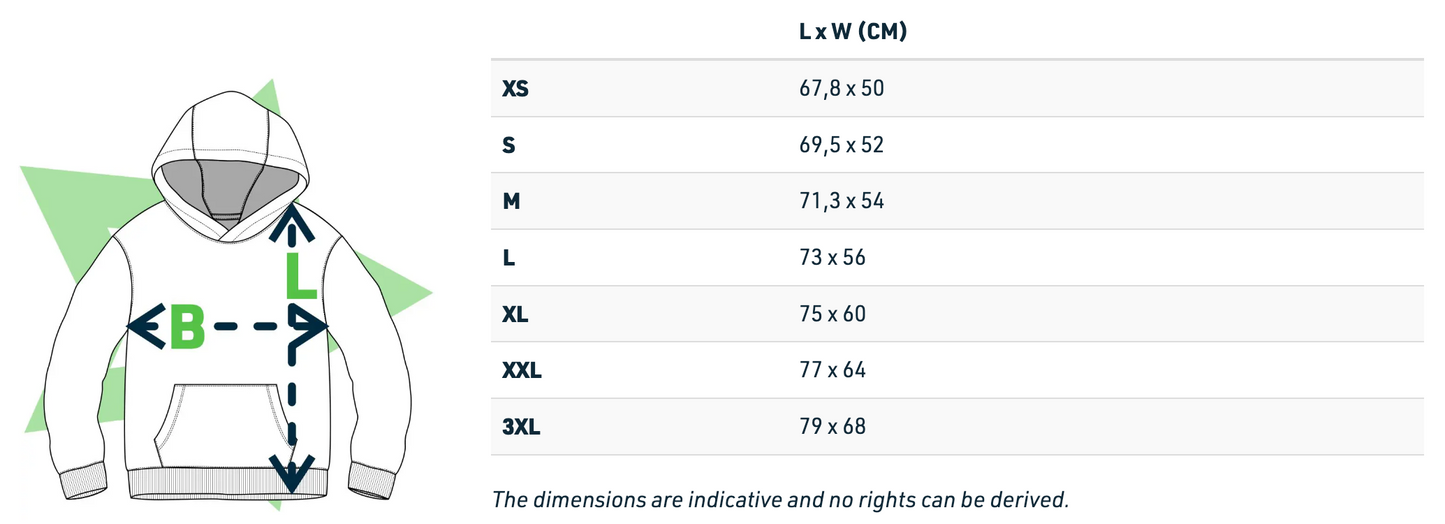Select the XL size row label
The height and width of the screenshot is (524, 1445).
point(515,314)
